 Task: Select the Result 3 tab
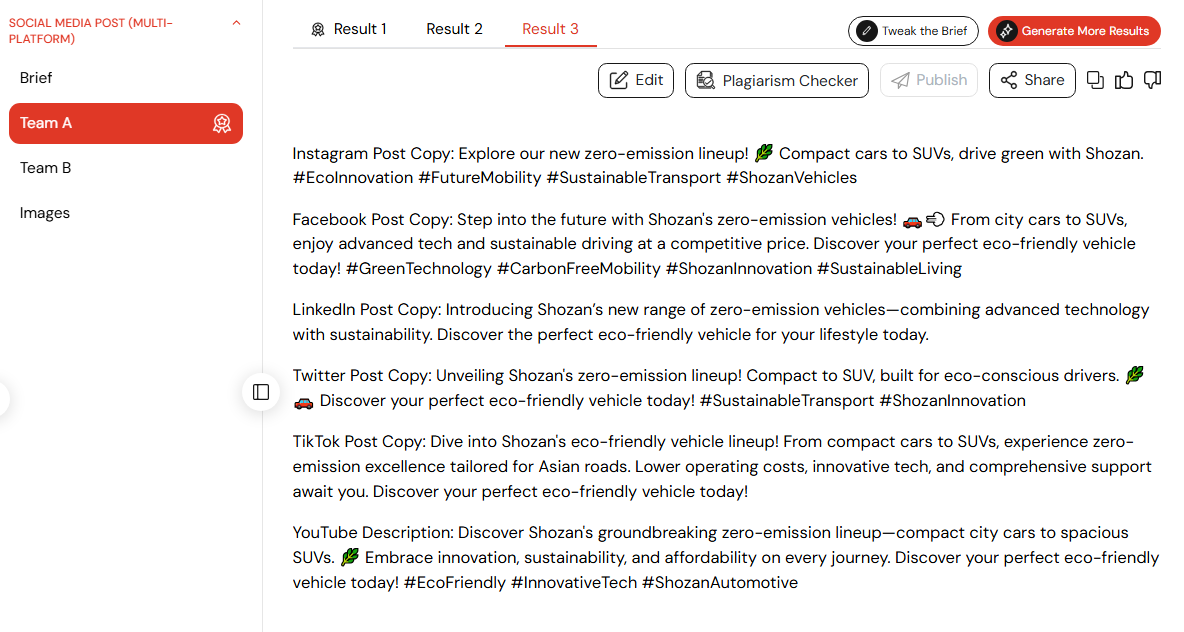click(550, 29)
